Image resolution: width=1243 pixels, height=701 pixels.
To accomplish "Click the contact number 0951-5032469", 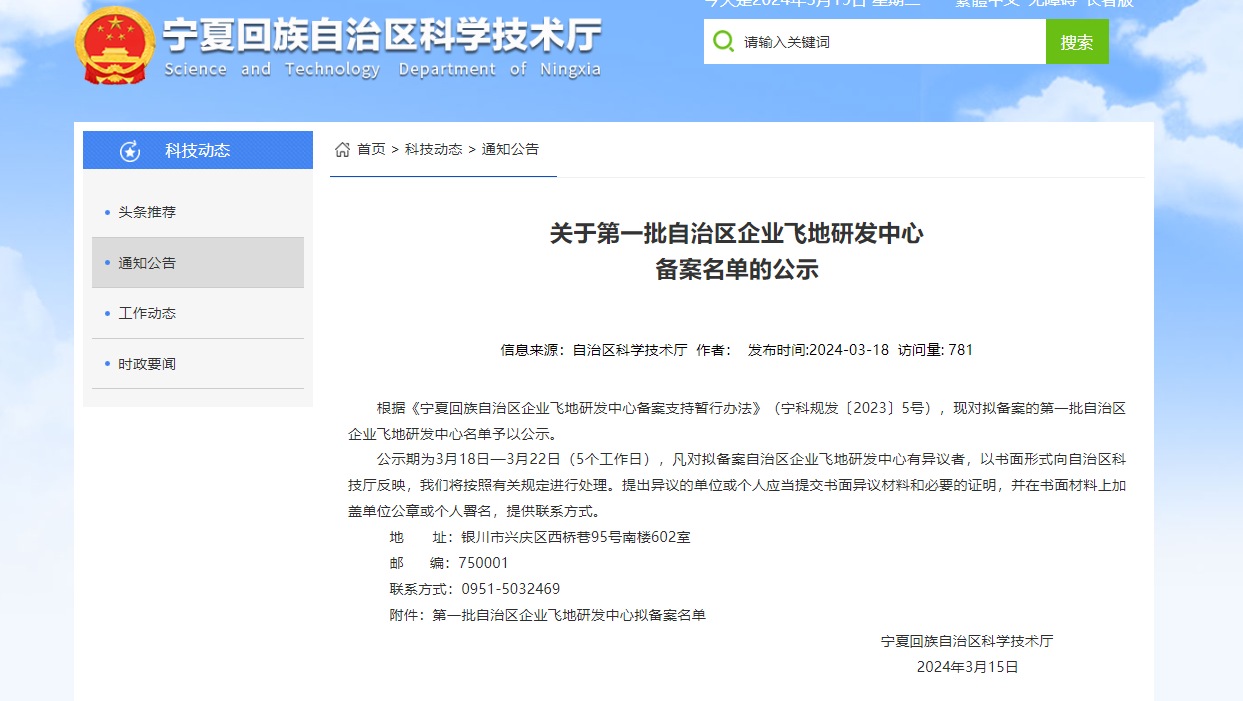I will (x=510, y=589).
